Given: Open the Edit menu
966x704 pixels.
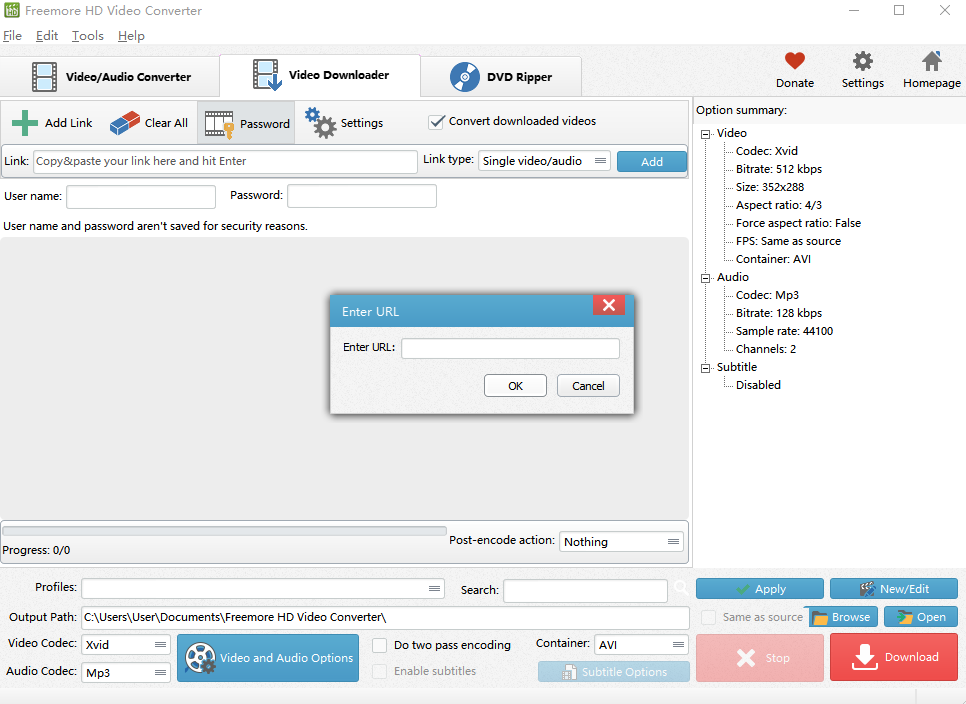Looking at the screenshot, I should pyautogui.click(x=47, y=36).
